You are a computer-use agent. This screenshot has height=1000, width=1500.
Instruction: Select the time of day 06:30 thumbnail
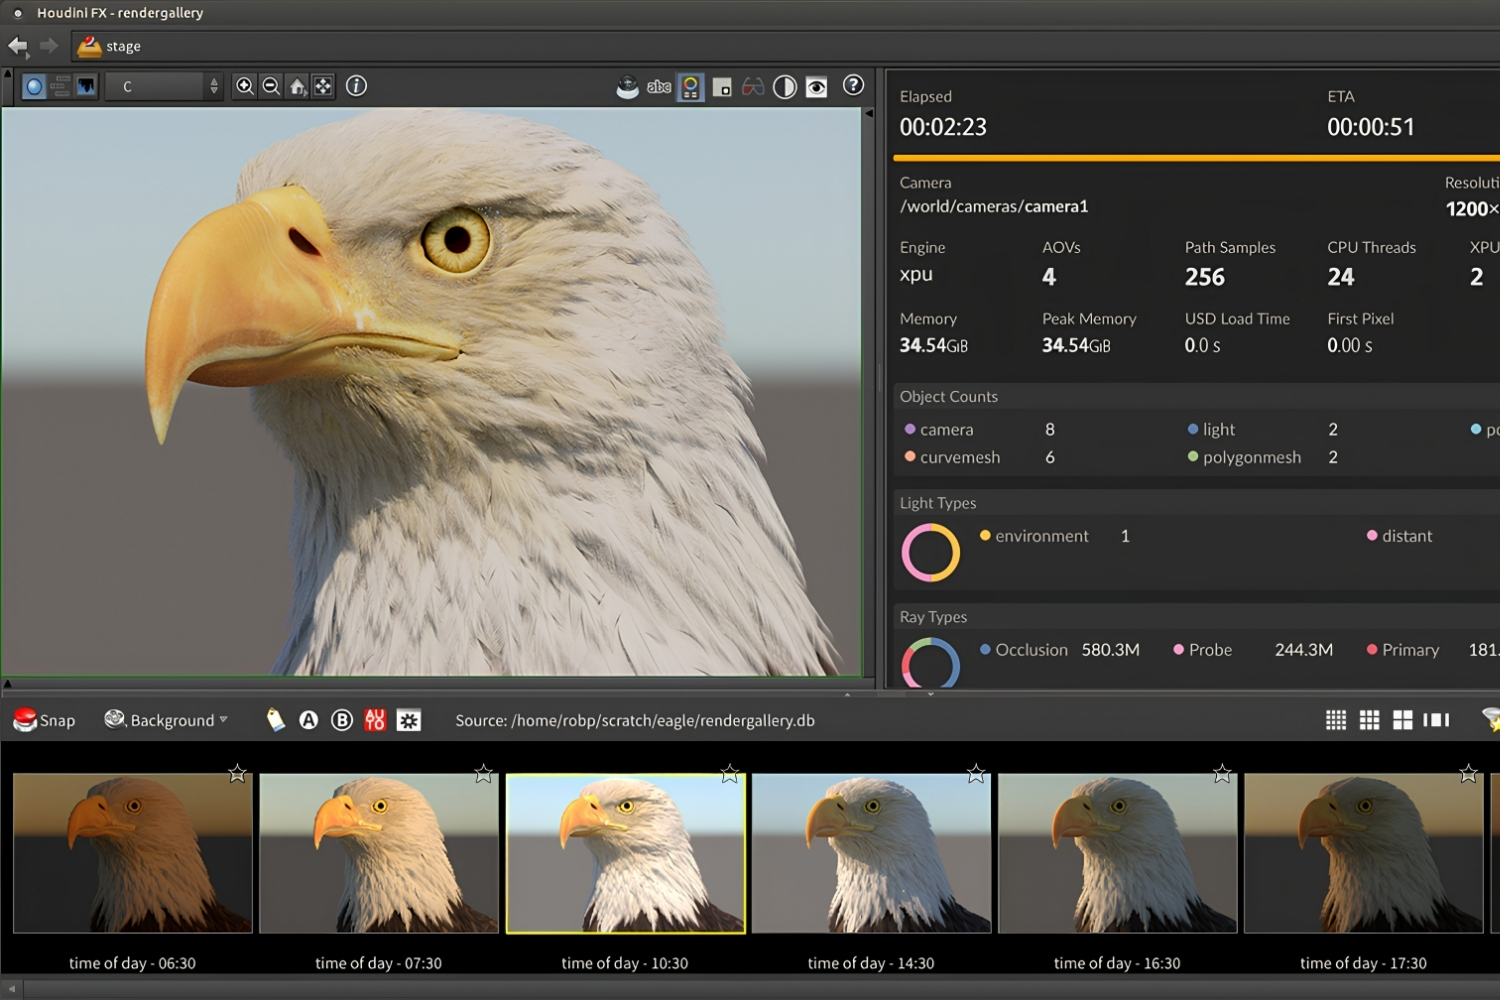click(x=132, y=853)
